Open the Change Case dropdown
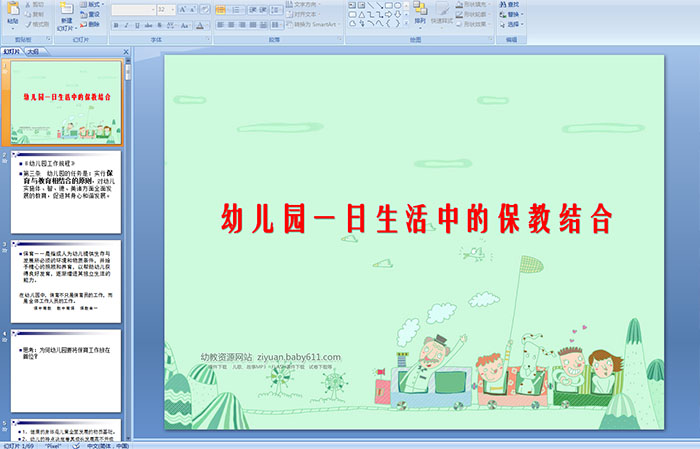 185,25
